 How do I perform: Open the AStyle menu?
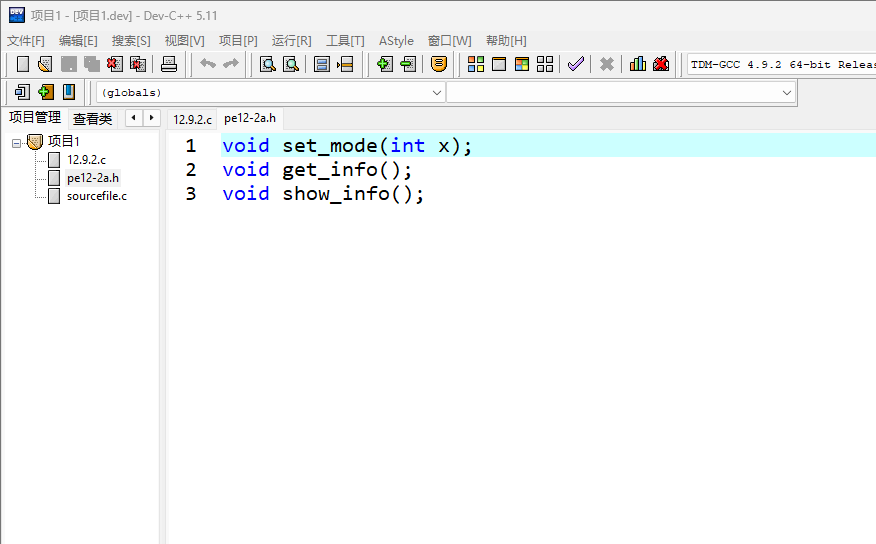pyautogui.click(x=396, y=41)
